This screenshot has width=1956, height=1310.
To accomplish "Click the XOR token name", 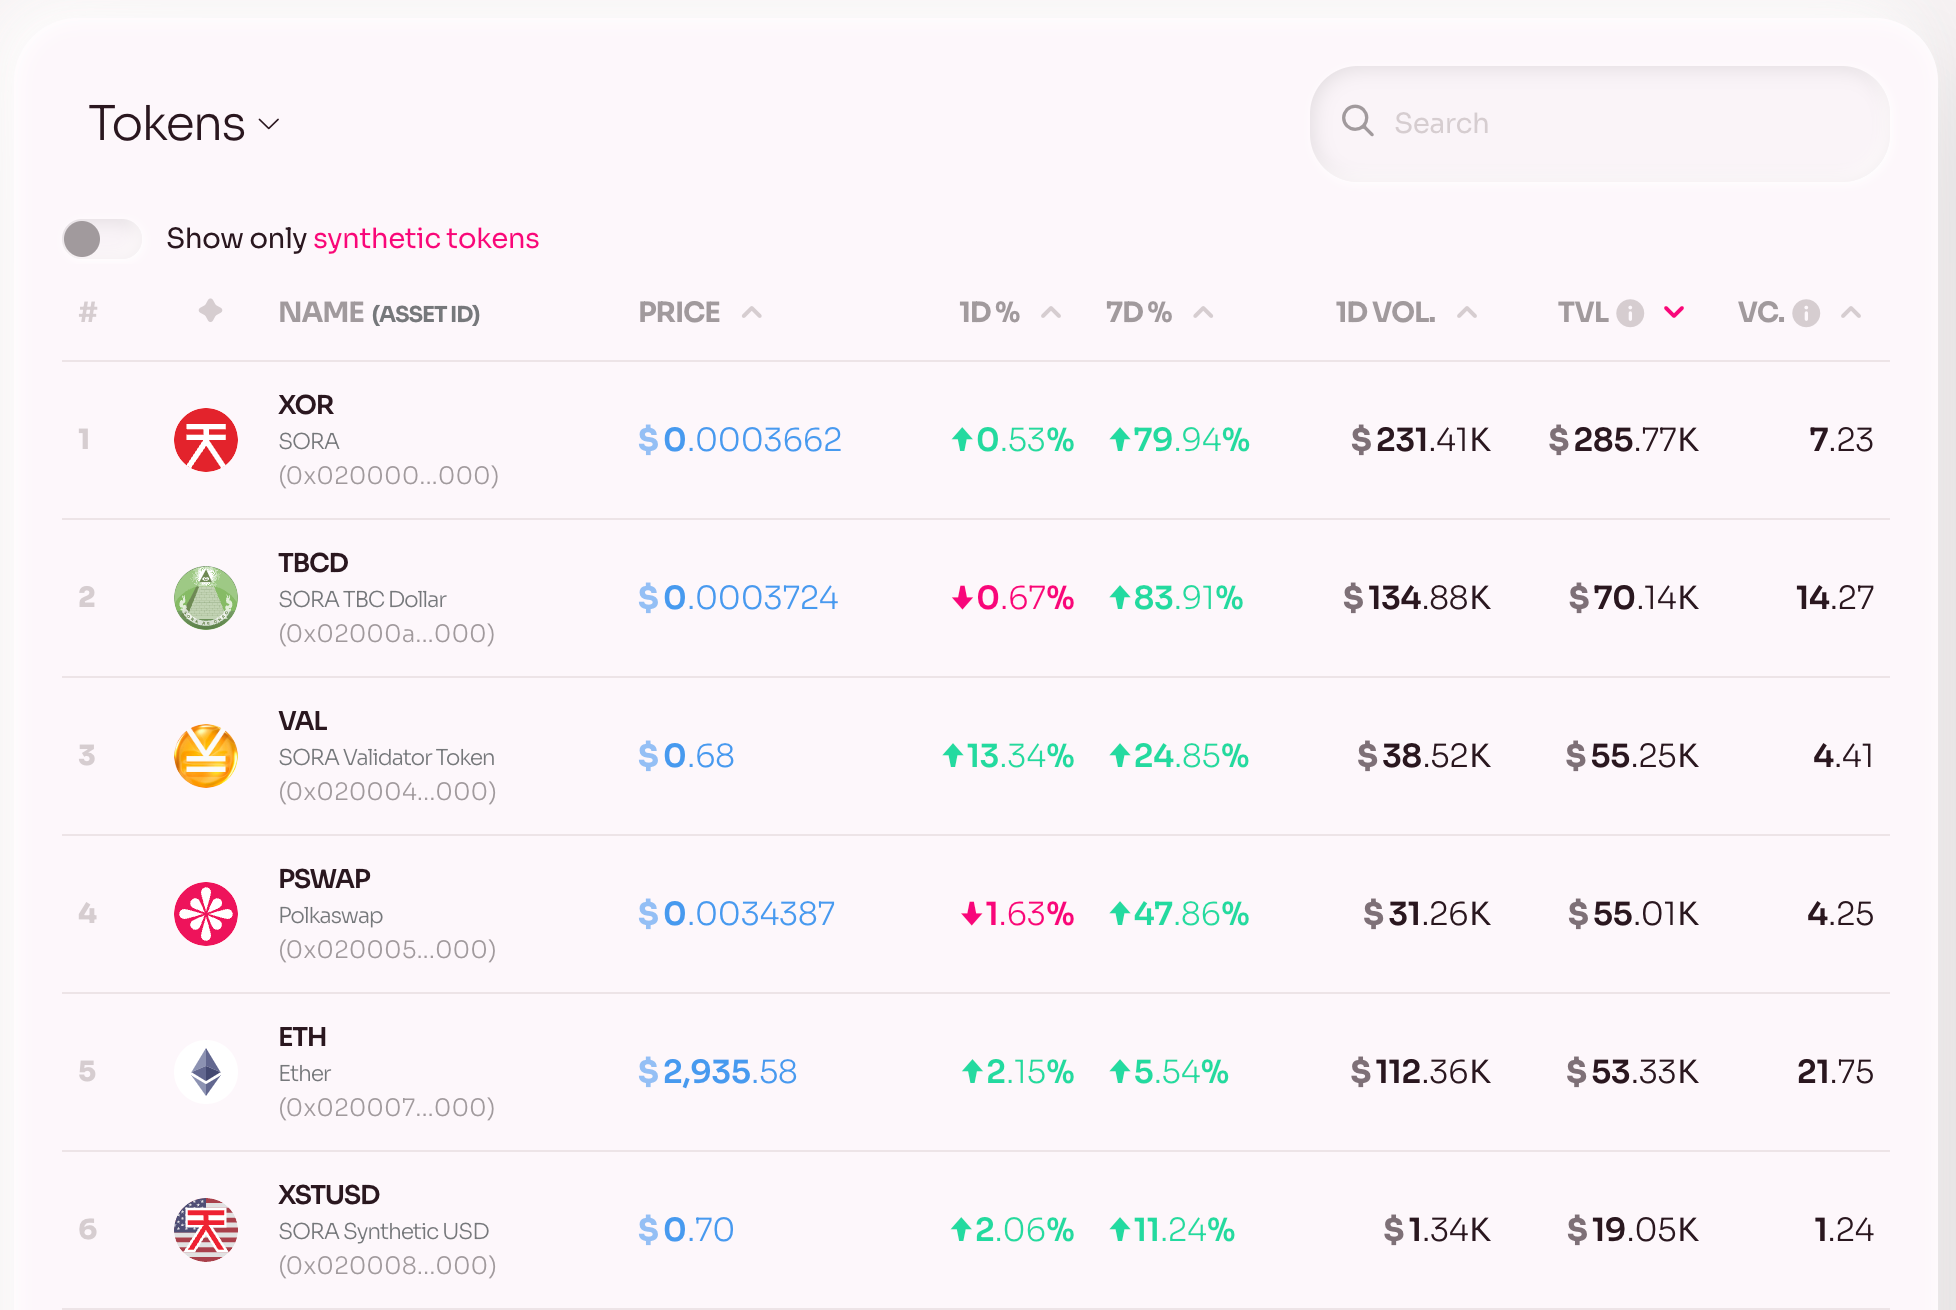I will [x=306, y=405].
